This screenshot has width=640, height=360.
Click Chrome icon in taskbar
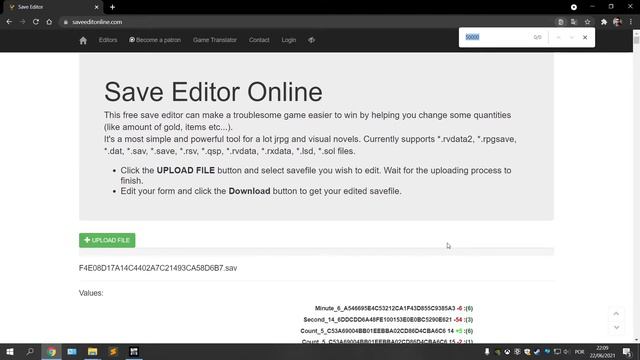[51, 352]
